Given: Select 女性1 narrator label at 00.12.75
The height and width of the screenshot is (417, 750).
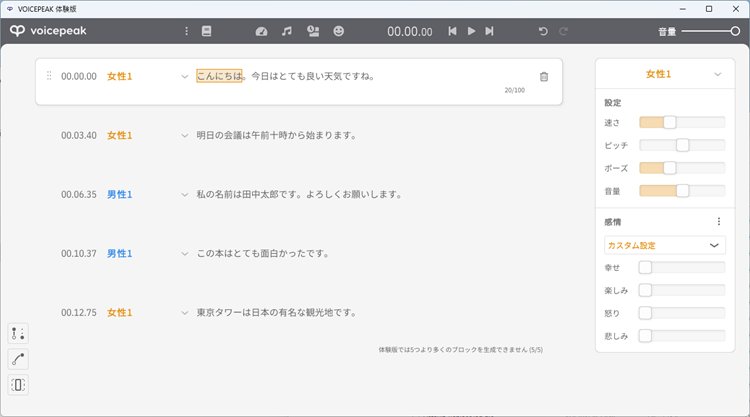Looking at the screenshot, I should coord(120,312).
